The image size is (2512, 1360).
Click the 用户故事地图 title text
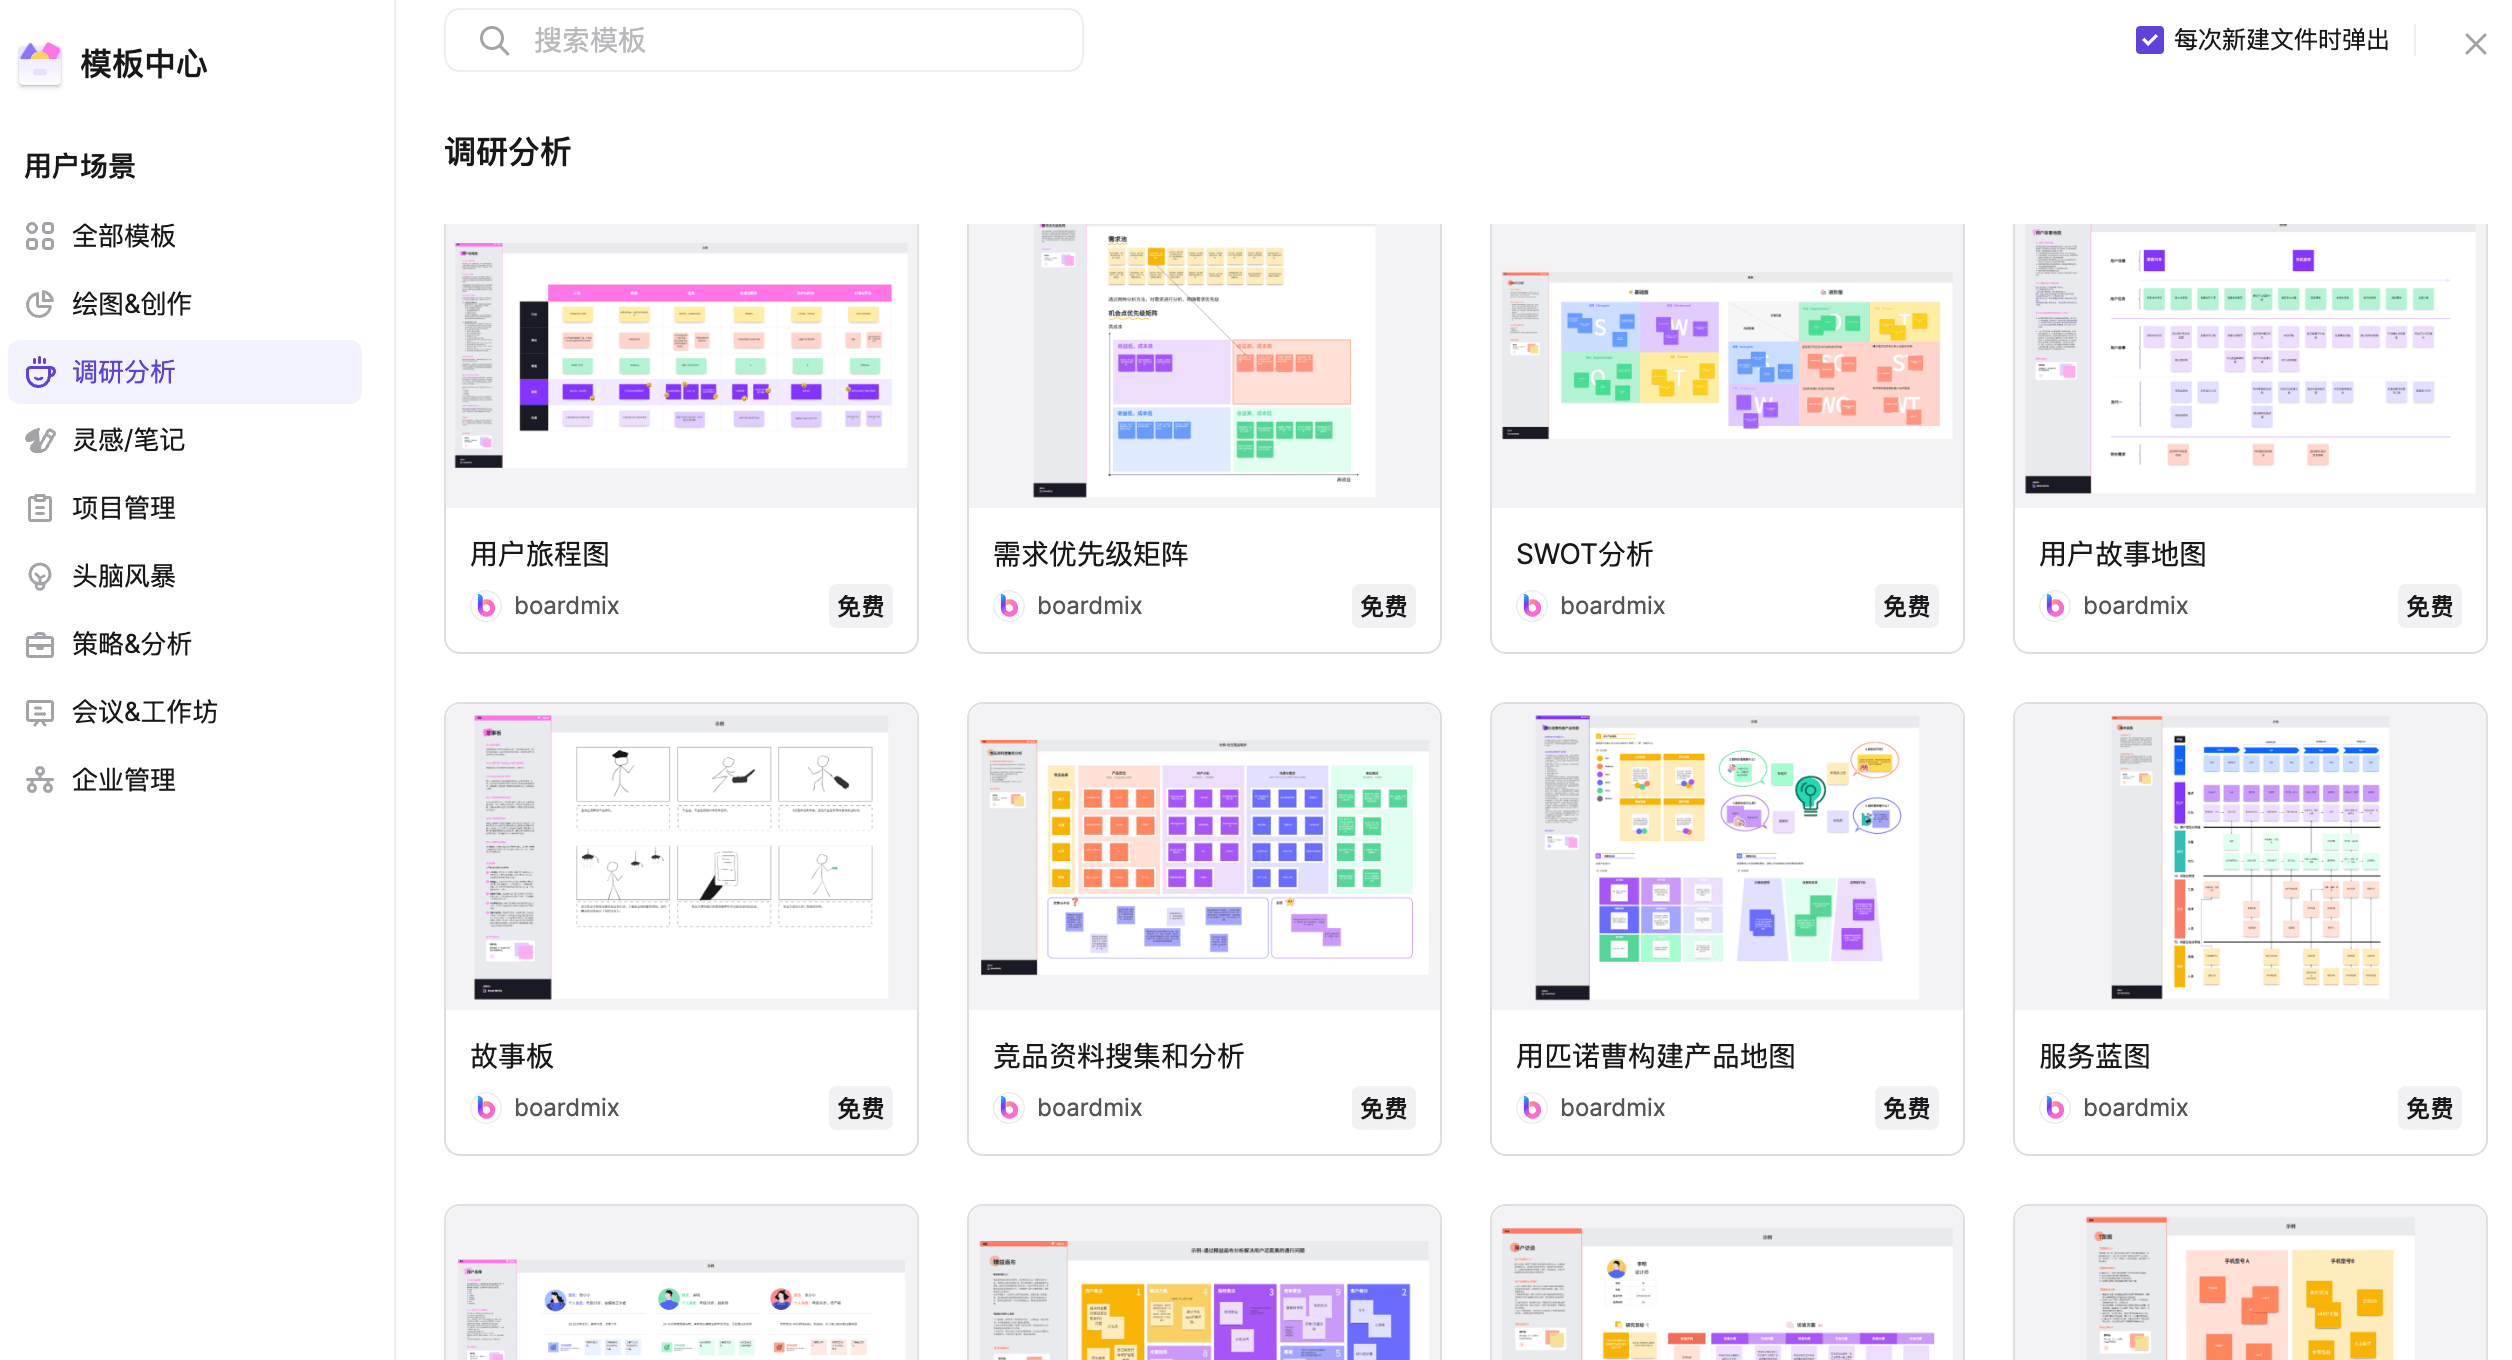(x=2123, y=554)
